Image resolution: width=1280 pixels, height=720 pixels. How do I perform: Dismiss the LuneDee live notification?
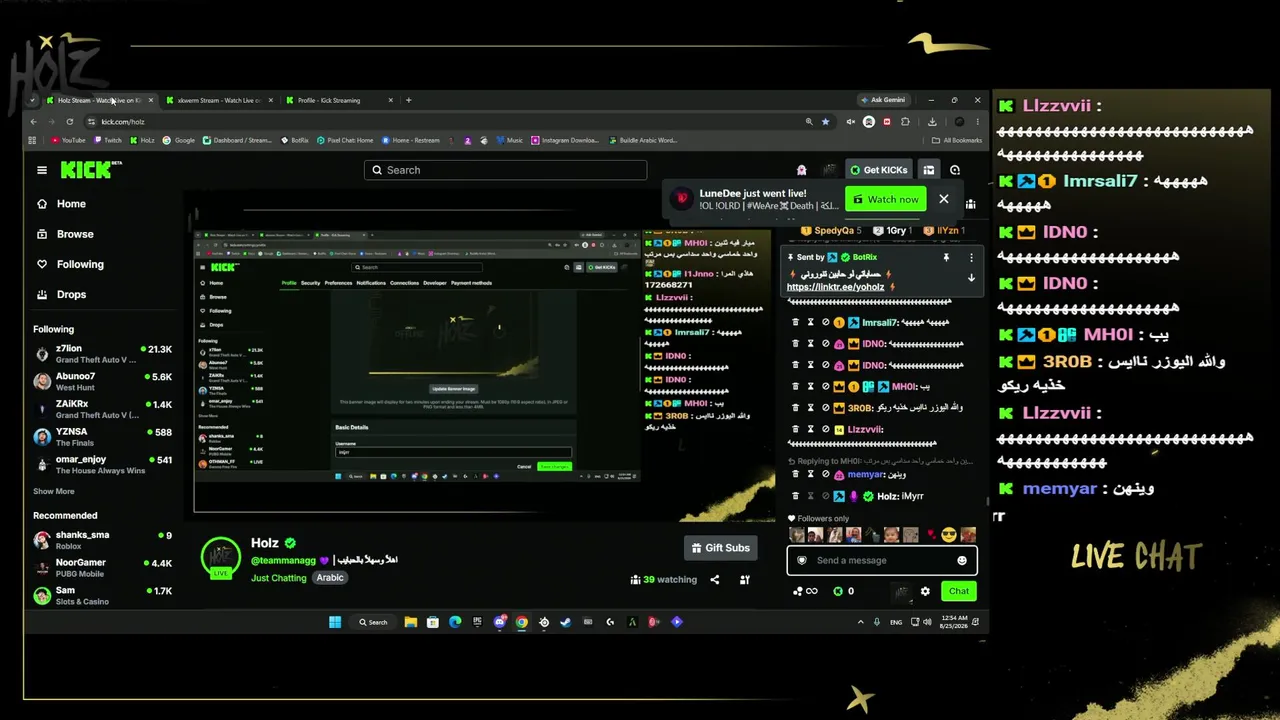[943, 199]
